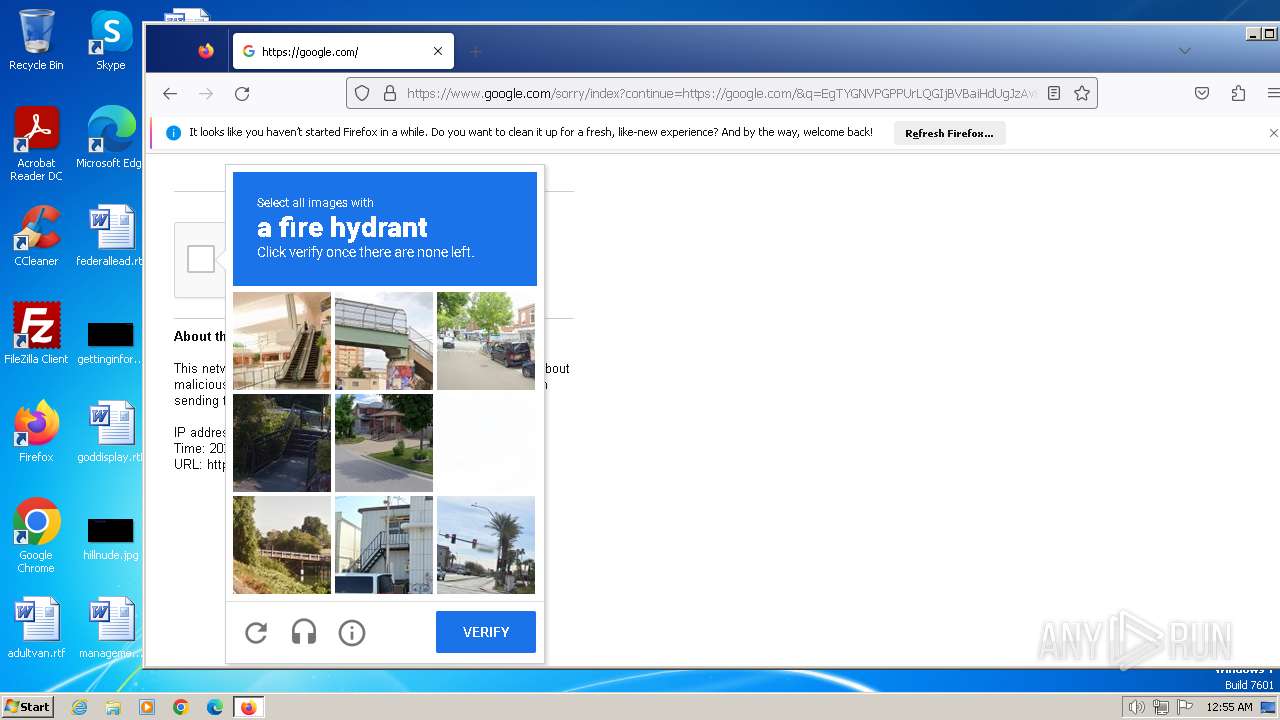Open Recycle Bin desktop icon
The height and width of the screenshot is (720, 1280).
(x=36, y=40)
